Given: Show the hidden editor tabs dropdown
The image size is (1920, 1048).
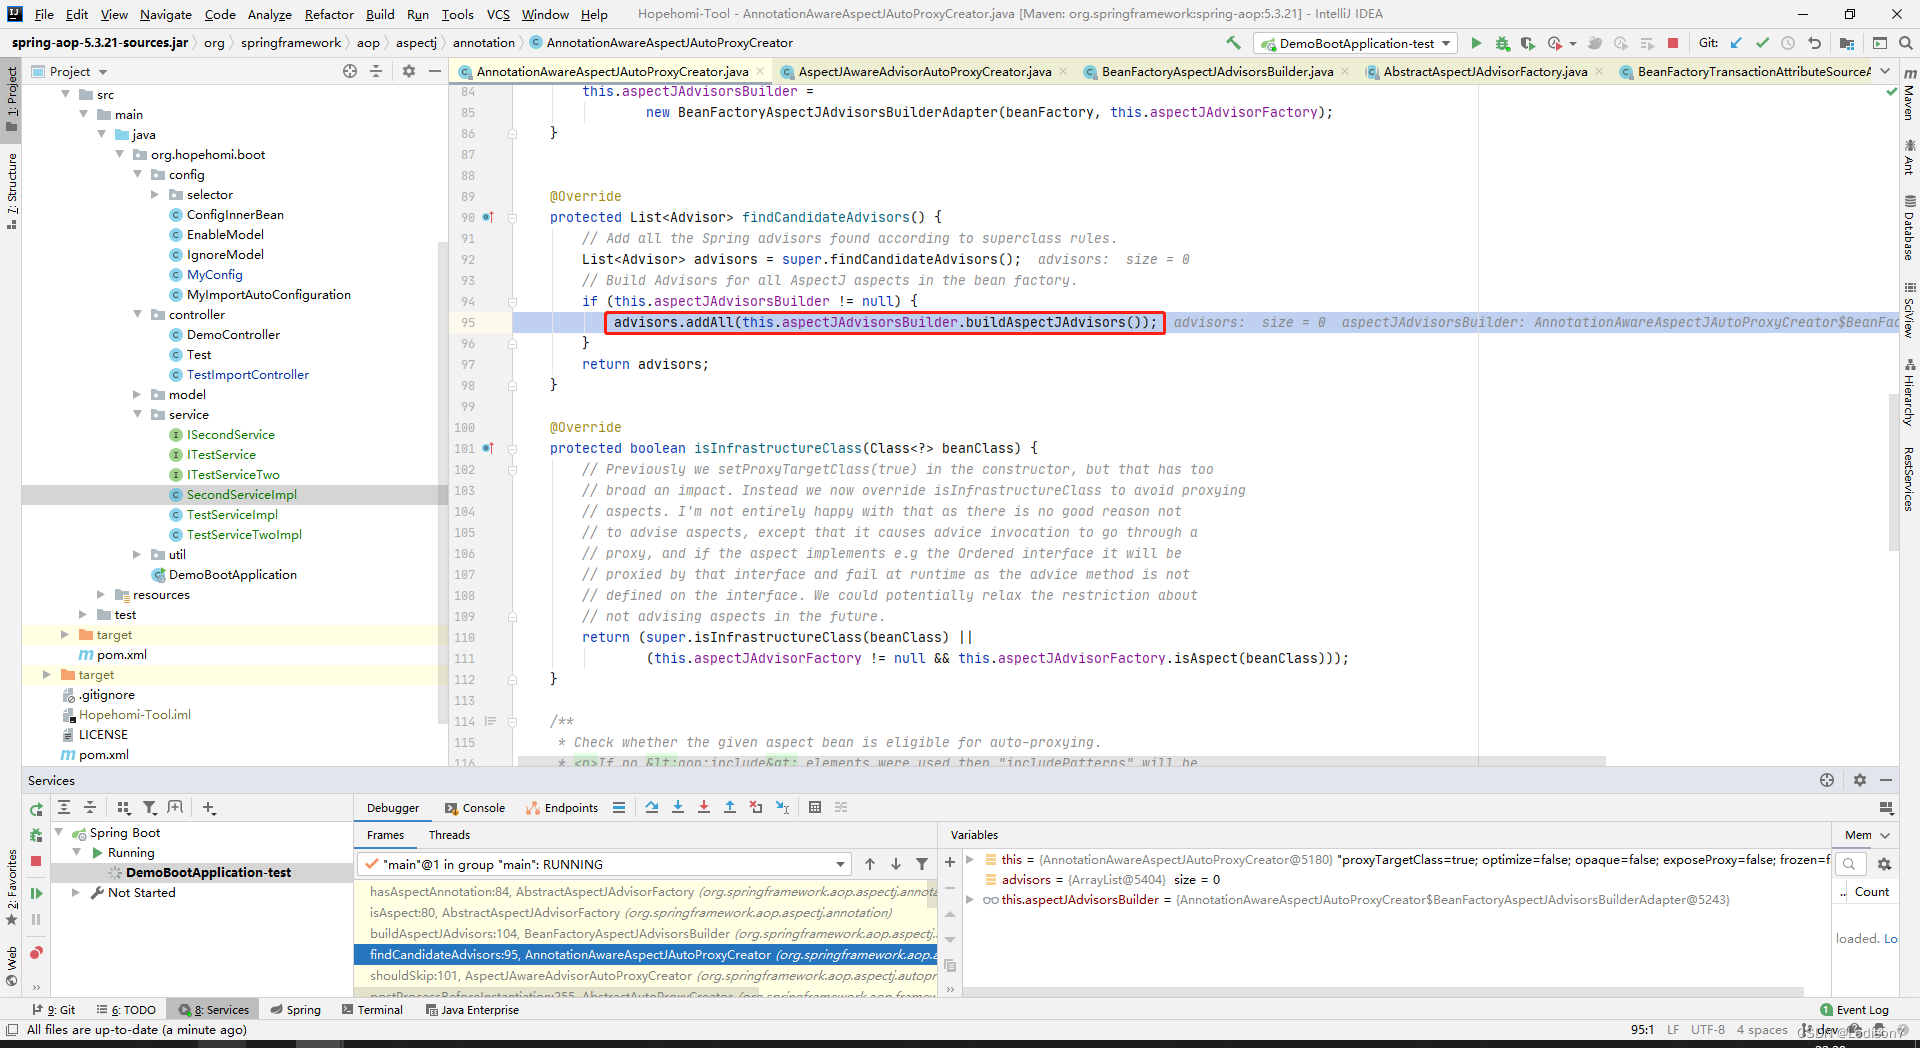Looking at the screenshot, I should pos(1885,71).
